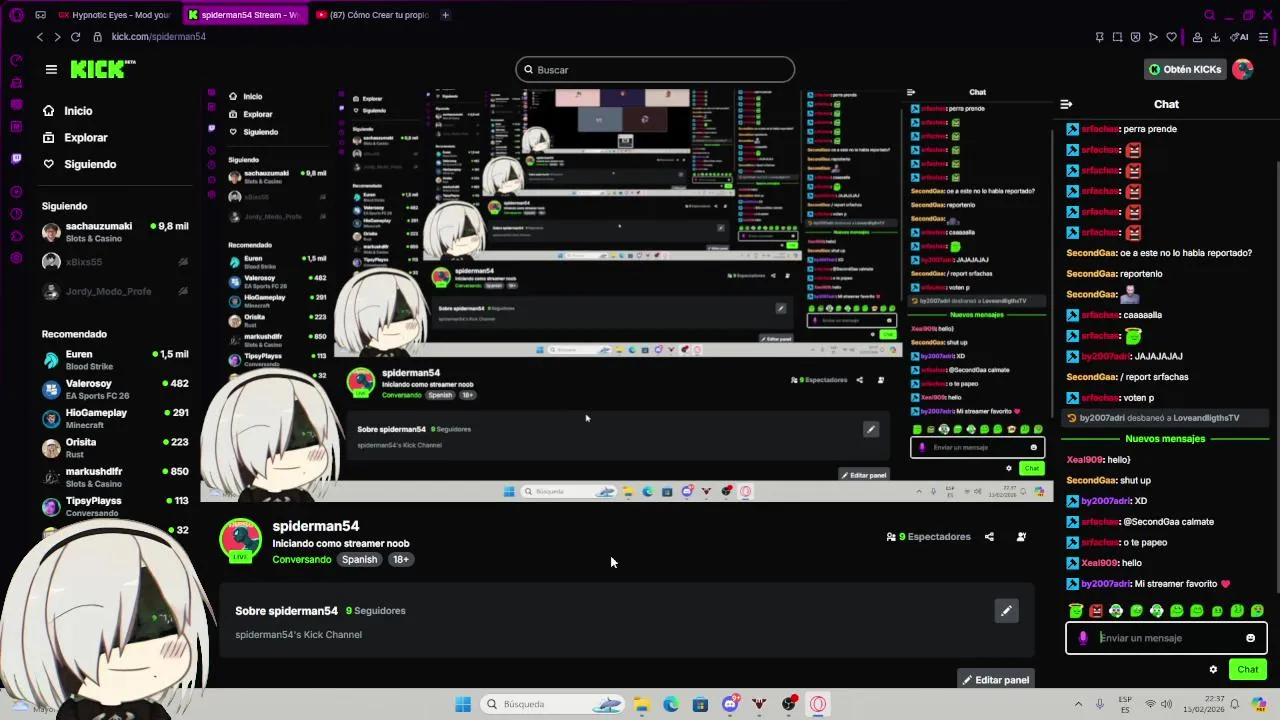Click the address bar URL kick.com/spiderman54

coord(158,37)
